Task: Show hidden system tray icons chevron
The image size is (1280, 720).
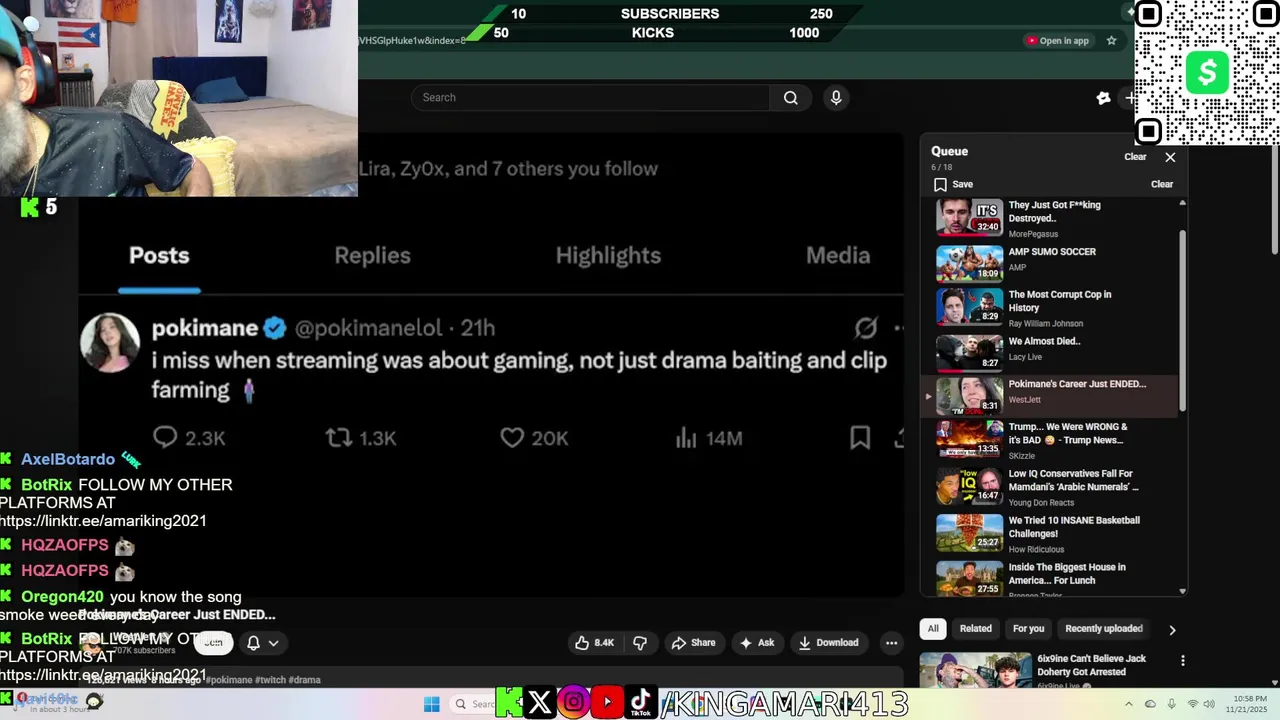Action: tap(1128, 704)
